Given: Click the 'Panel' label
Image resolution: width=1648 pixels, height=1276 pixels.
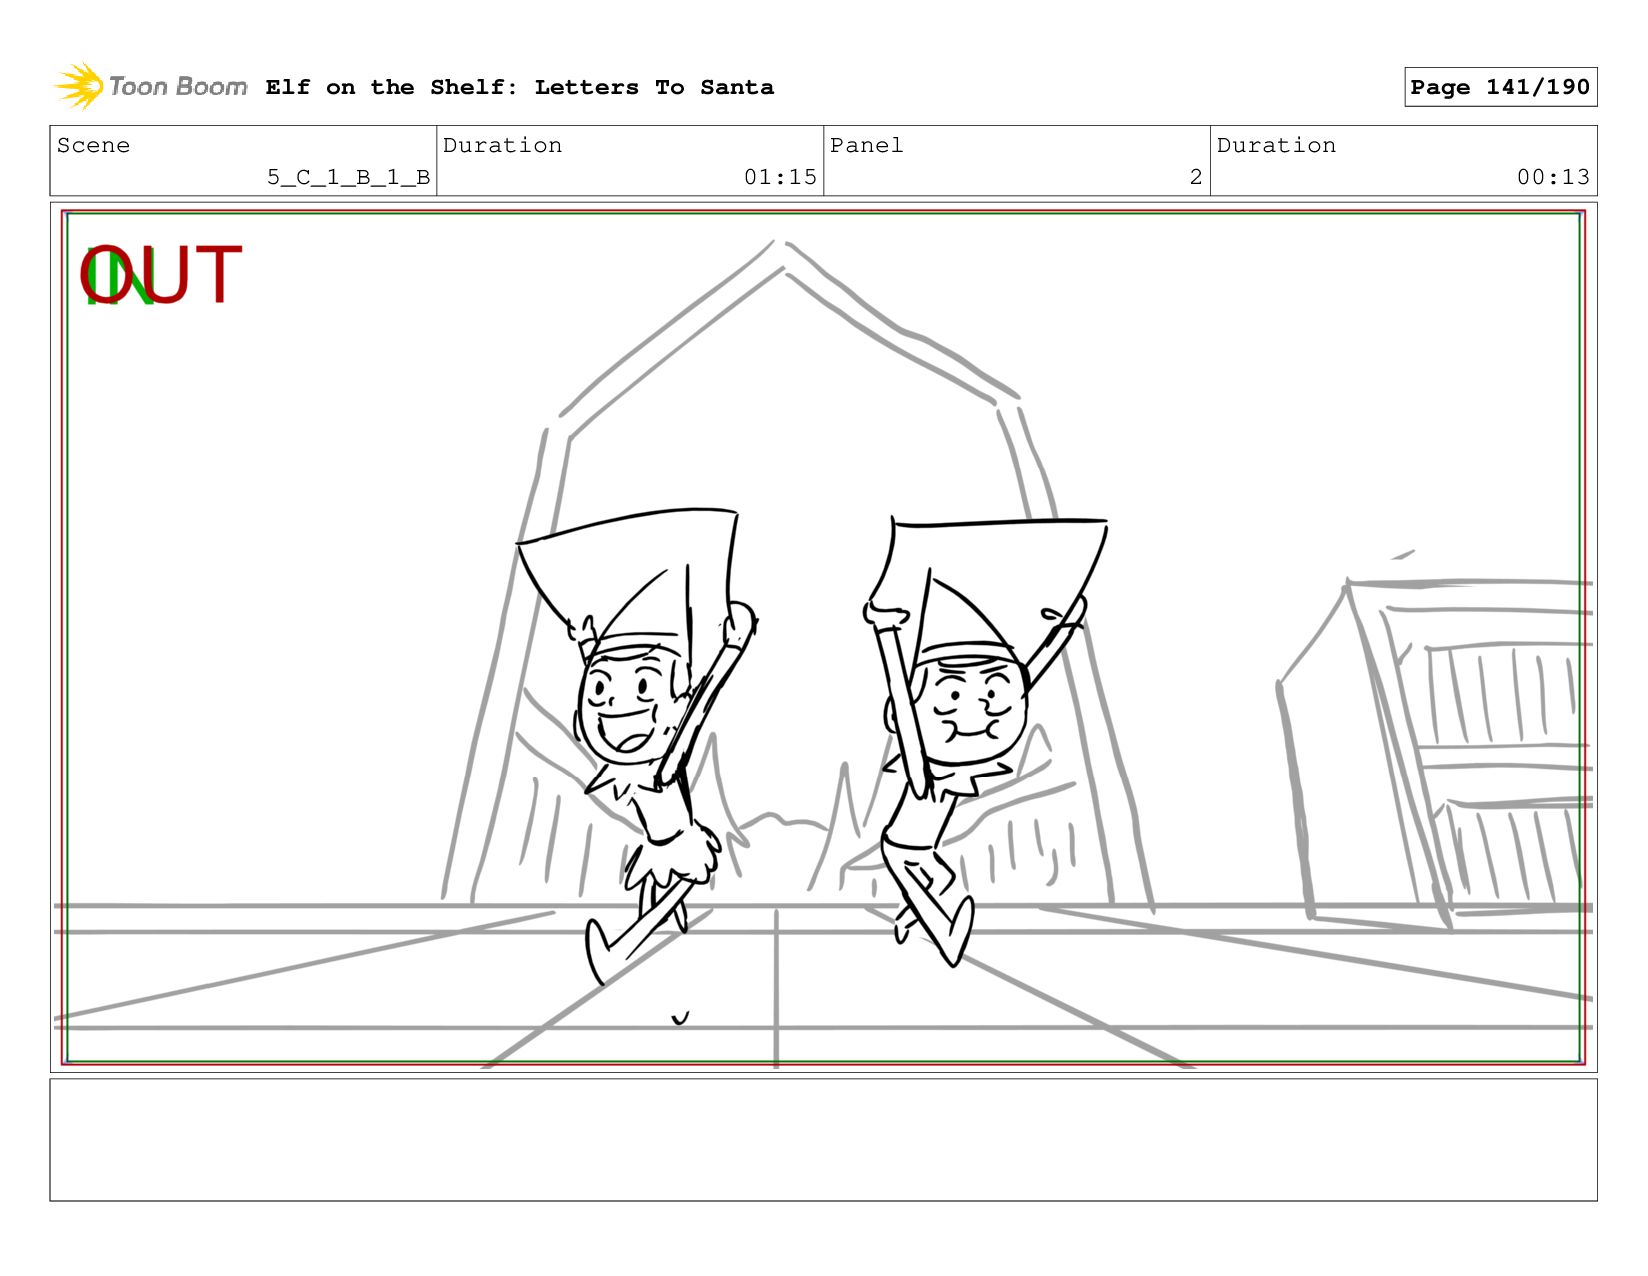Looking at the screenshot, I should coord(866,145).
